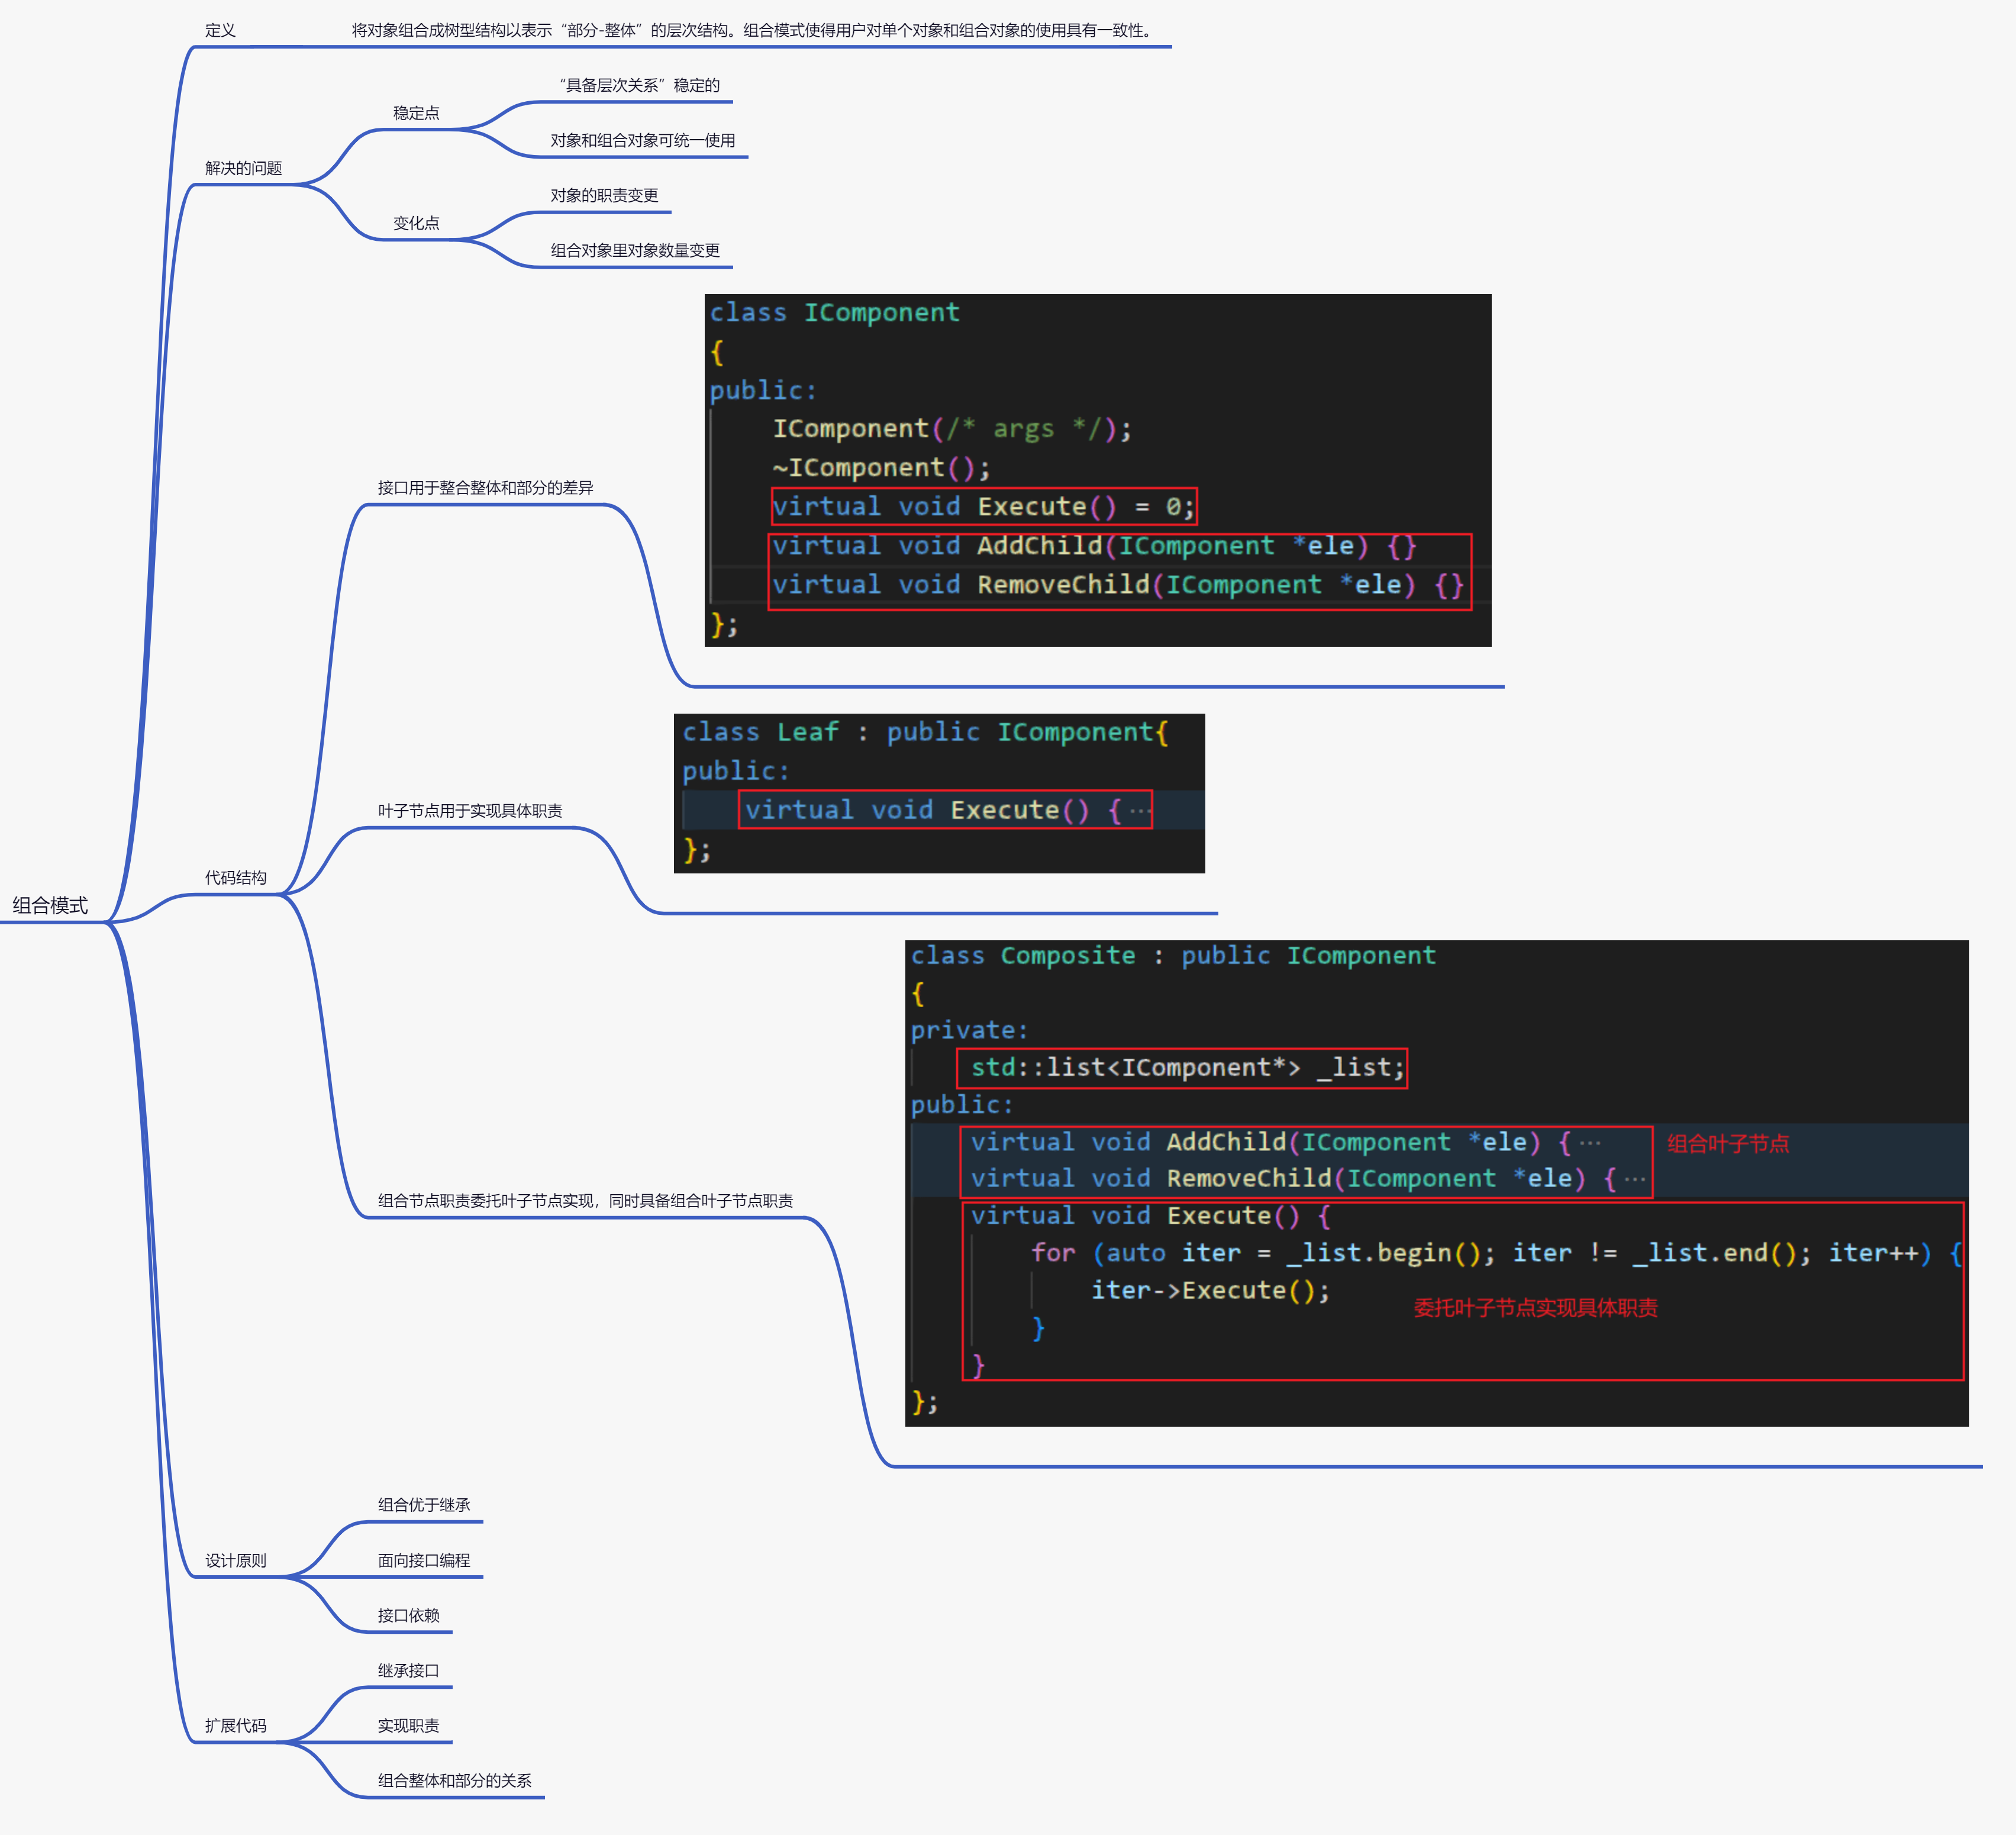The image size is (2016, 1835).
Task: Click the iter->Execute(); code line
Action: click(1210, 1290)
